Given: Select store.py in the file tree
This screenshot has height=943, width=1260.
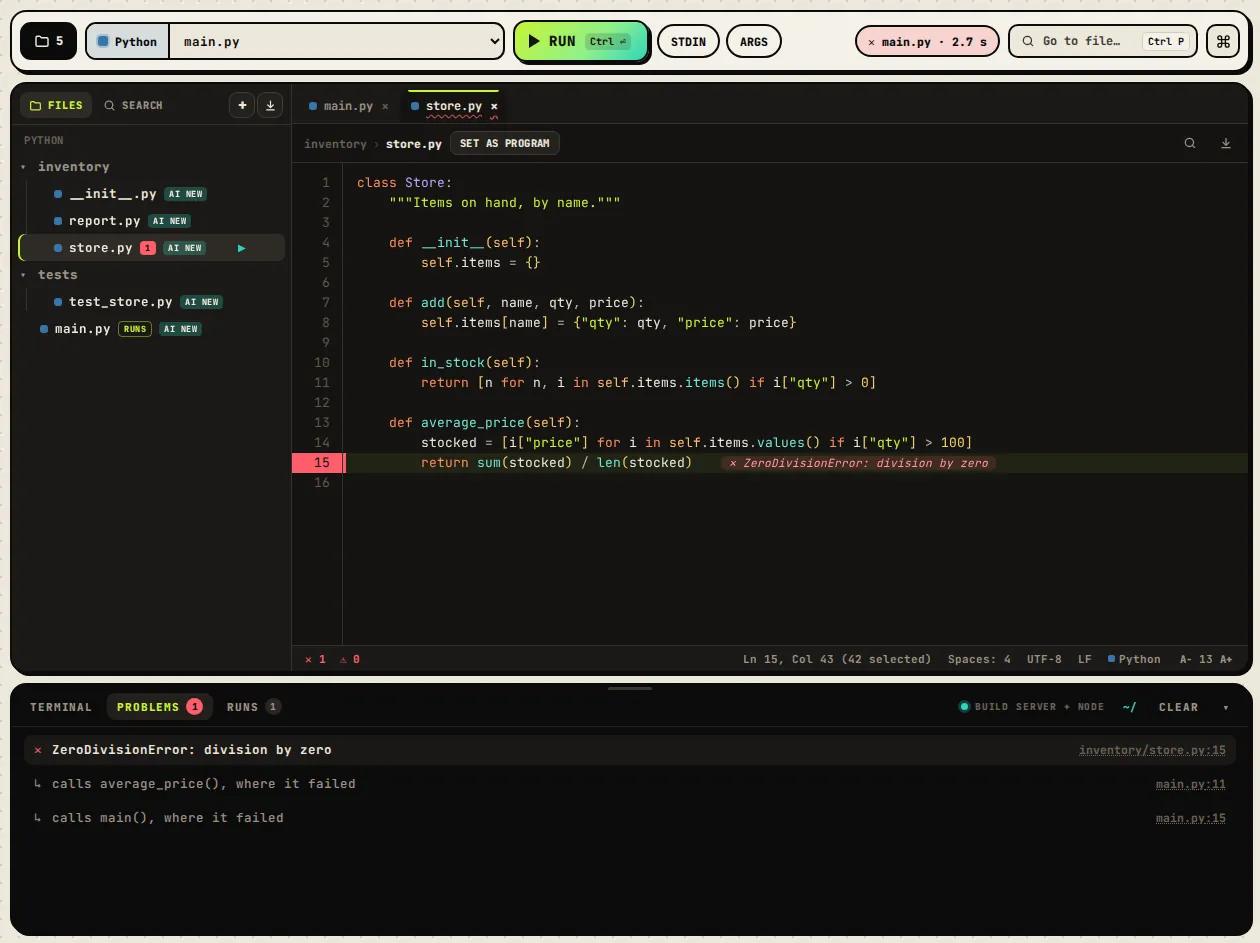Looking at the screenshot, I should (x=100, y=248).
